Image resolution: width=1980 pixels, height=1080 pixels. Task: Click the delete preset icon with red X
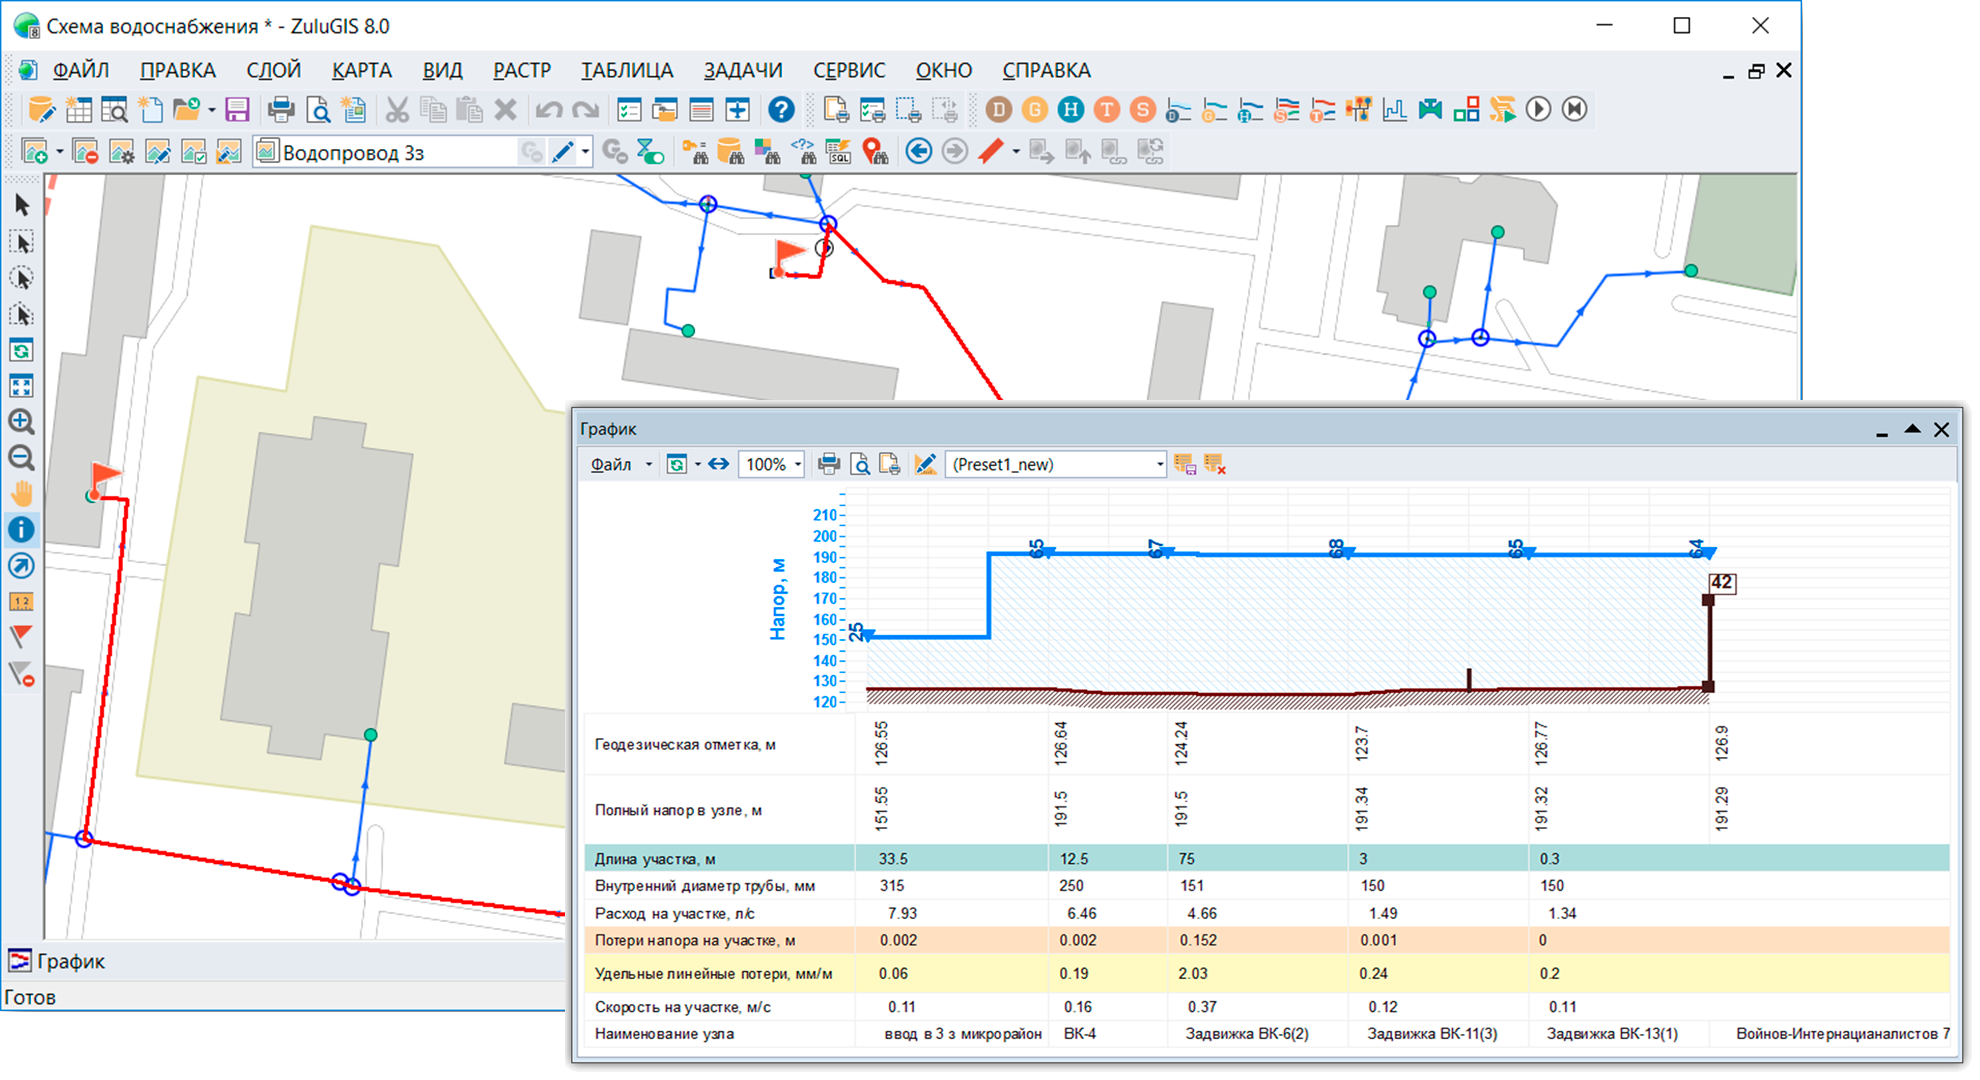click(x=1215, y=465)
